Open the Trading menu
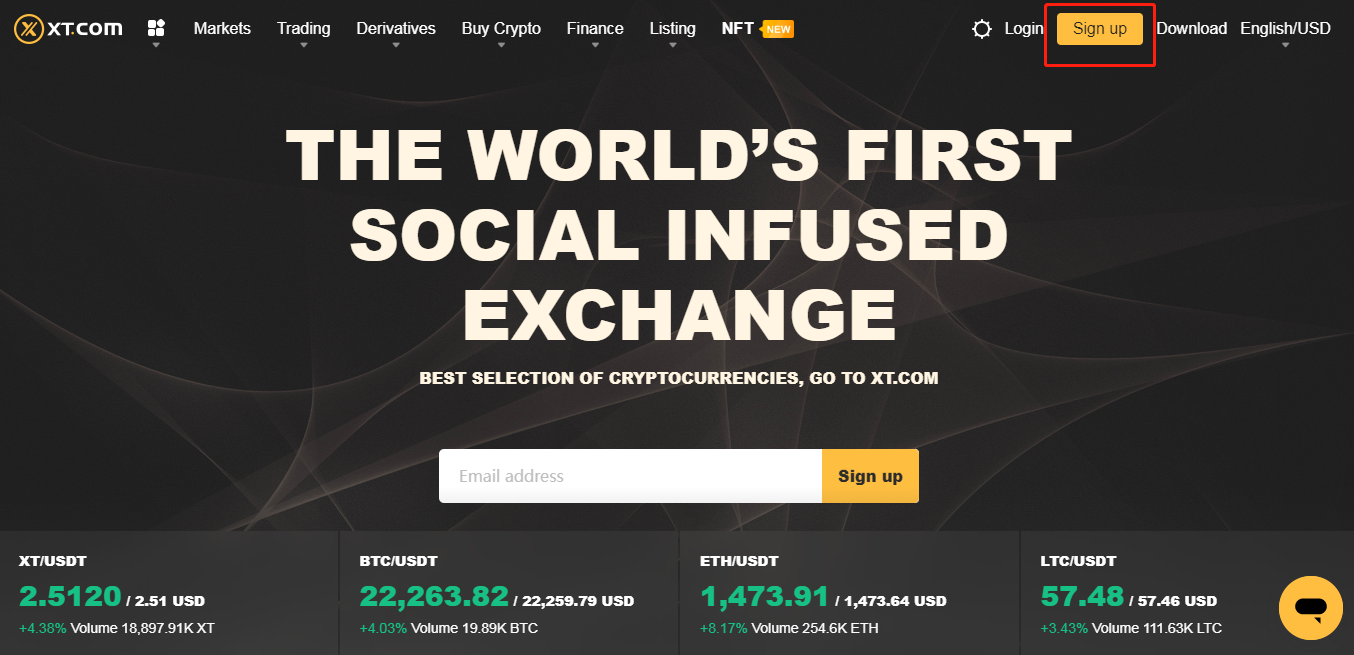This screenshot has height=655, width=1354. 303,28
